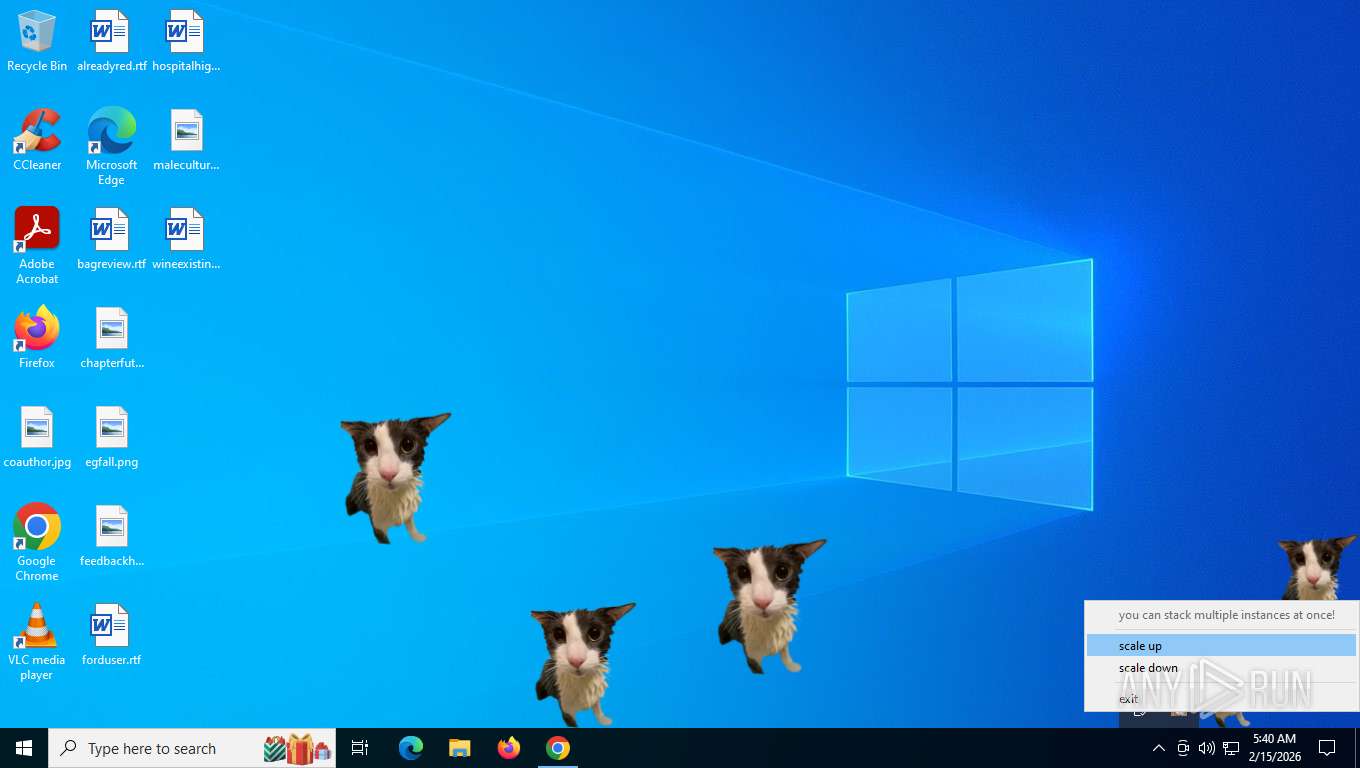Select the CCleaner shortcut
The height and width of the screenshot is (768, 1360).
(x=37, y=141)
